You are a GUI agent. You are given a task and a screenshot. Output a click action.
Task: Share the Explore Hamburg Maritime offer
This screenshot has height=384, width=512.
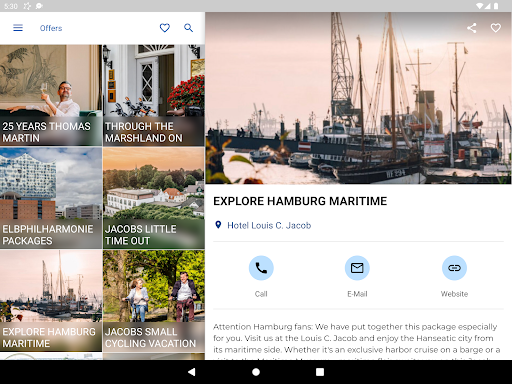(471, 28)
